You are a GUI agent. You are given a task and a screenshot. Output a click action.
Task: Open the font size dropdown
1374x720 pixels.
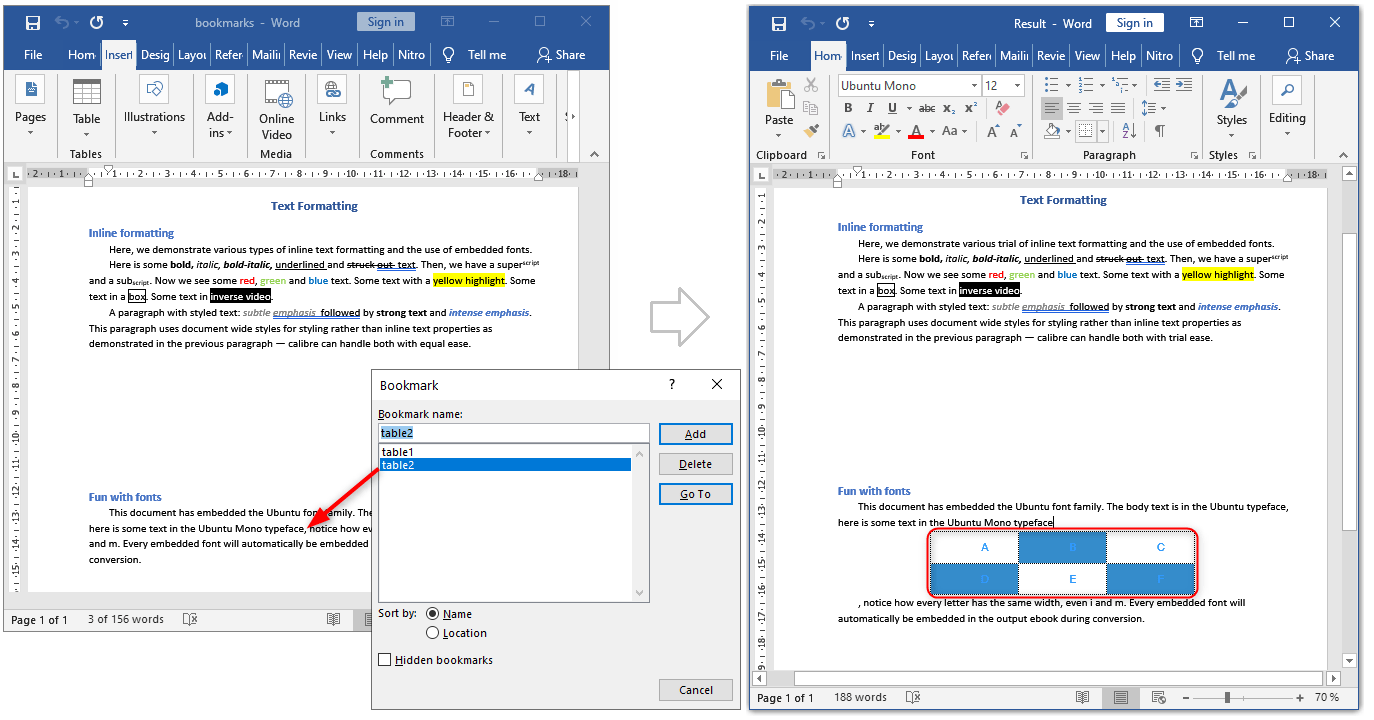[1017, 86]
